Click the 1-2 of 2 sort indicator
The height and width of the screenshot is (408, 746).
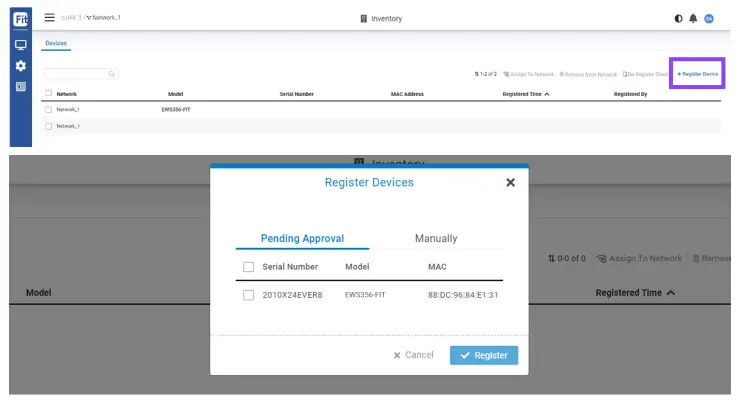click(x=485, y=74)
